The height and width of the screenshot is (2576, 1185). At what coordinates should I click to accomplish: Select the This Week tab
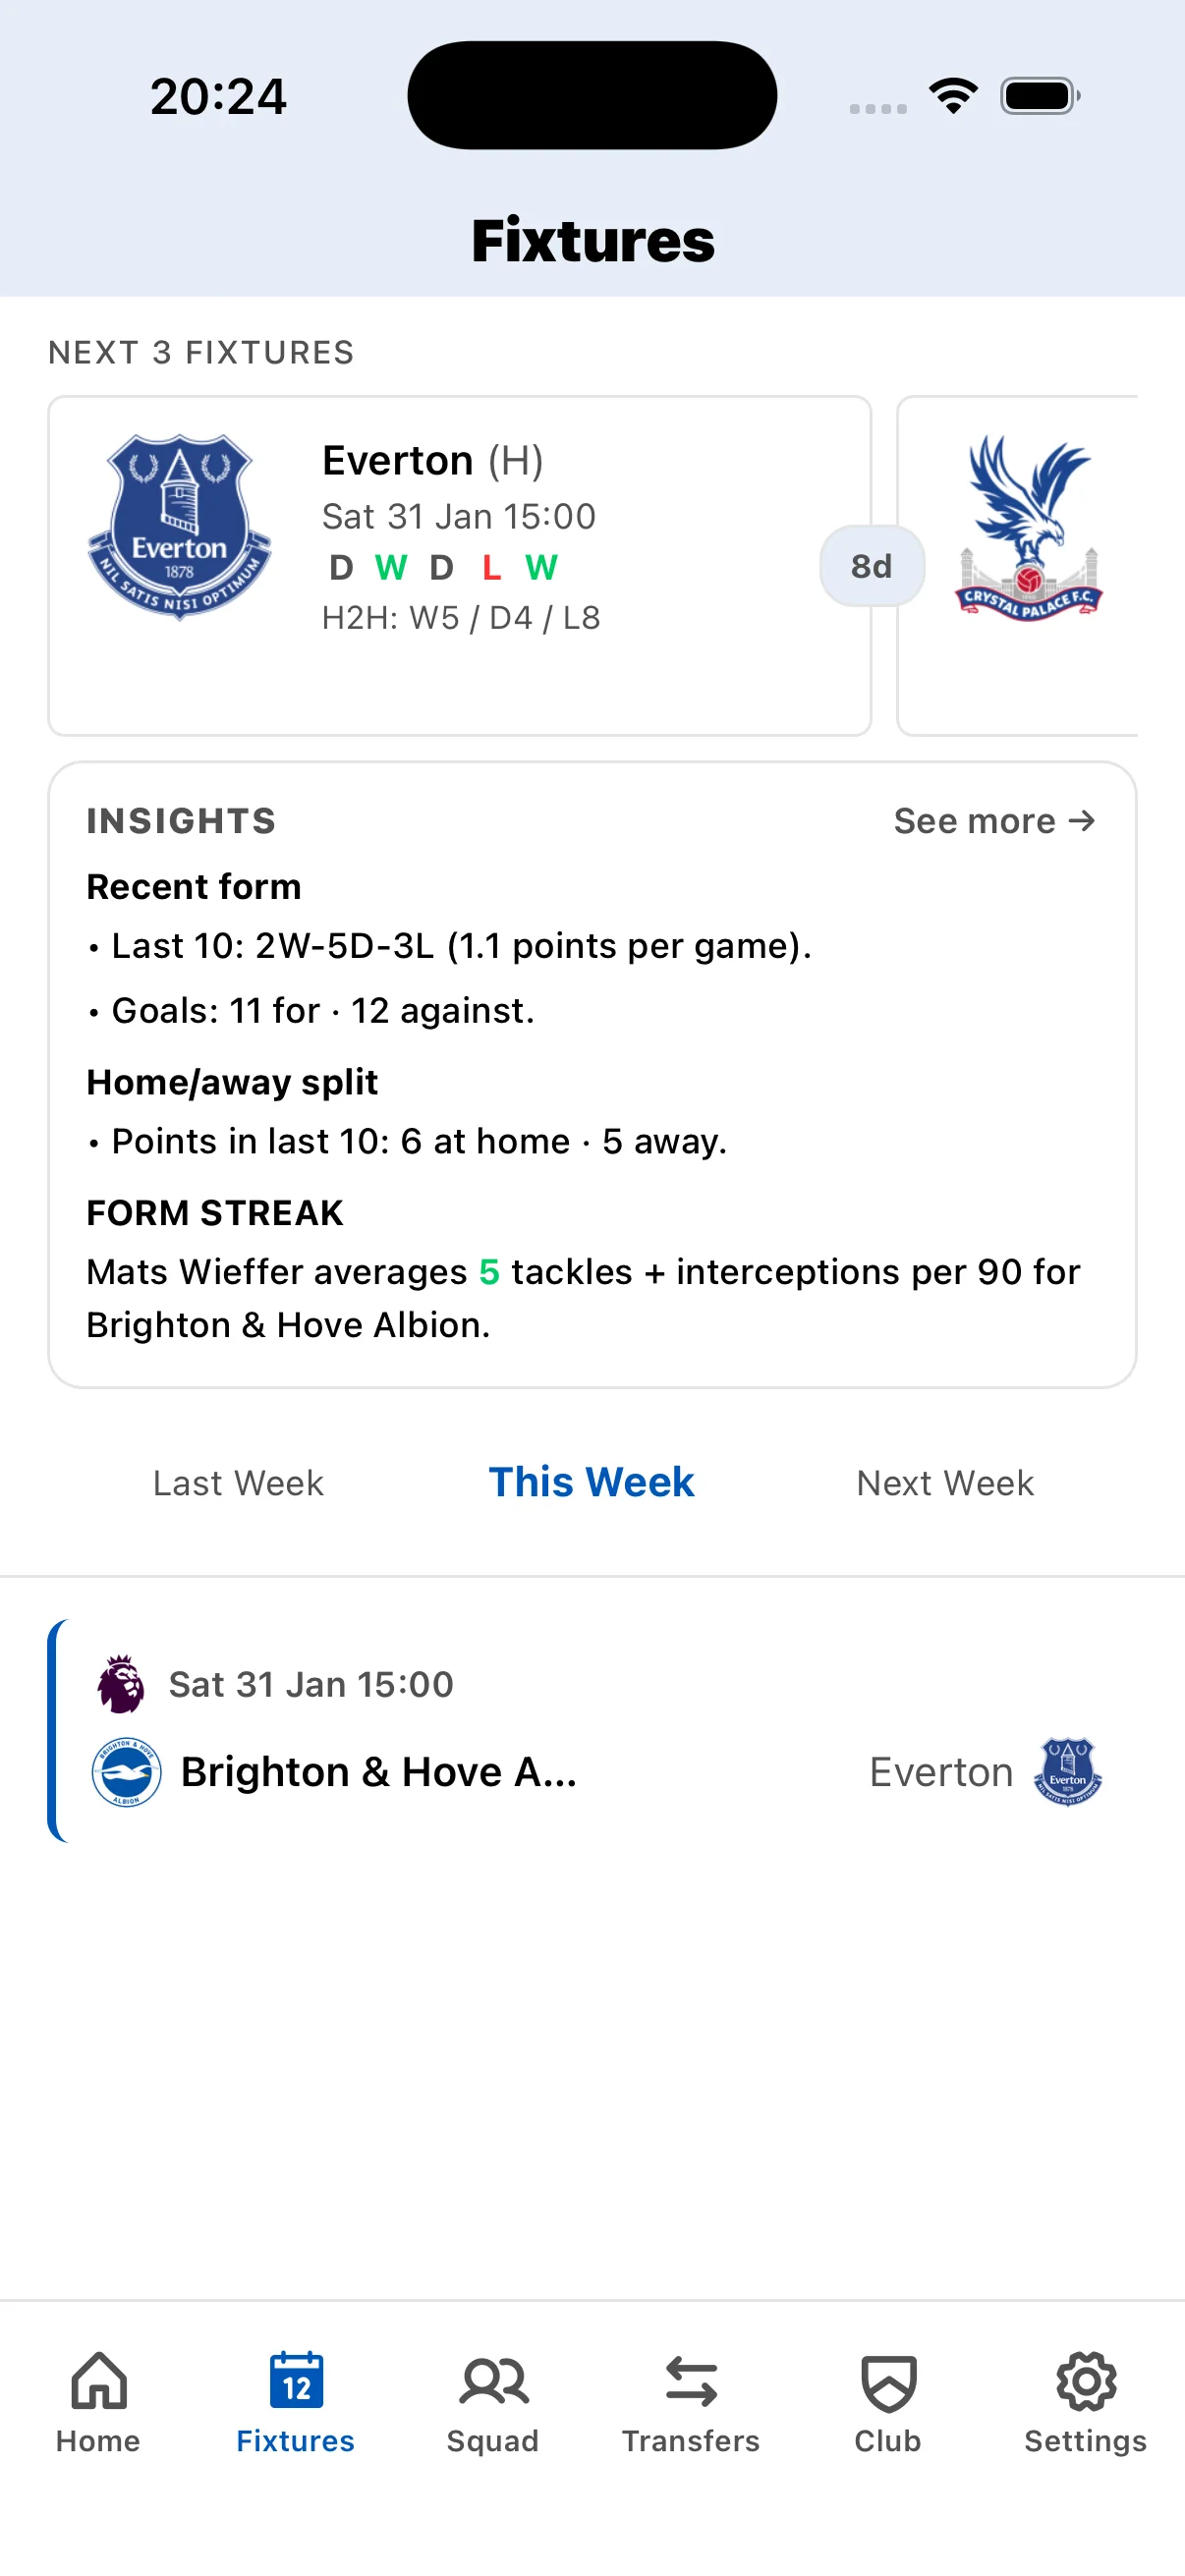pyautogui.click(x=591, y=1483)
